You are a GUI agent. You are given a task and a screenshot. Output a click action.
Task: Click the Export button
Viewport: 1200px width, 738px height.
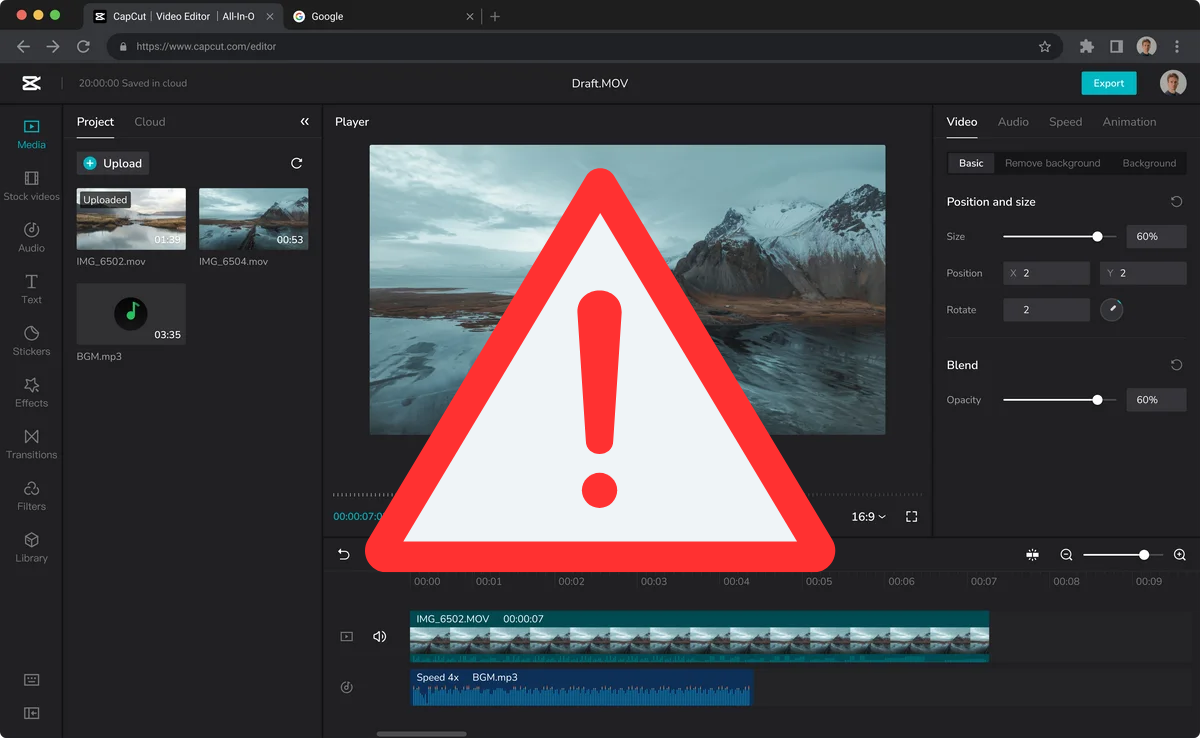tap(1108, 83)
